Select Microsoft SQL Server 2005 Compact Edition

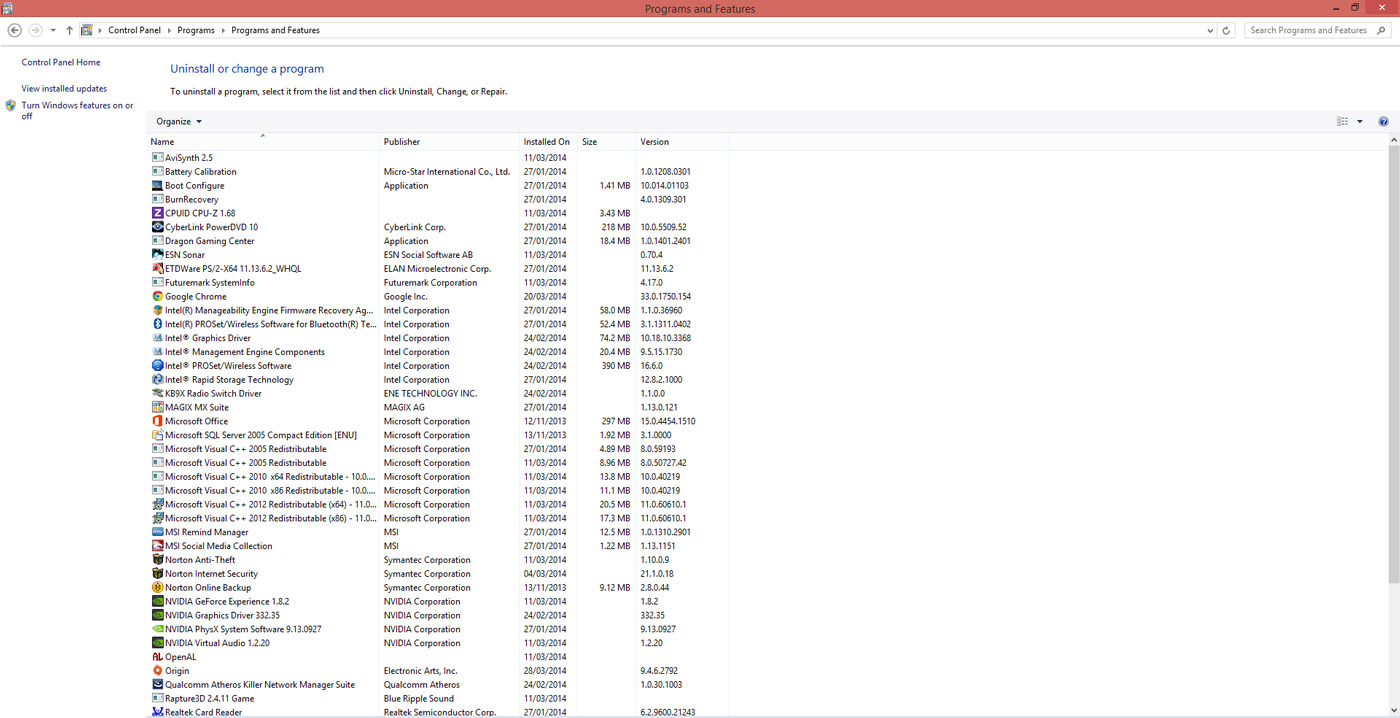[438, 435]
